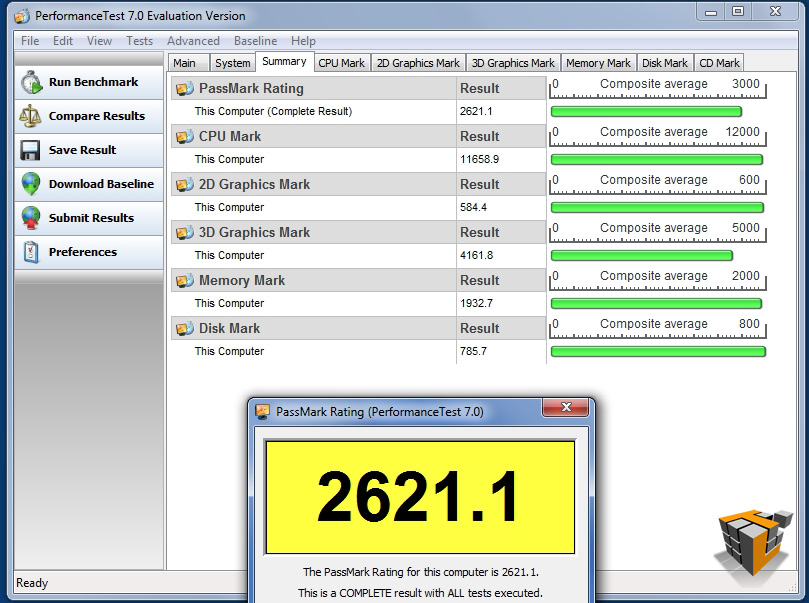Click the PassMark Rating green result bar
This screenshot has height=603, width=809.
(646, 111)
